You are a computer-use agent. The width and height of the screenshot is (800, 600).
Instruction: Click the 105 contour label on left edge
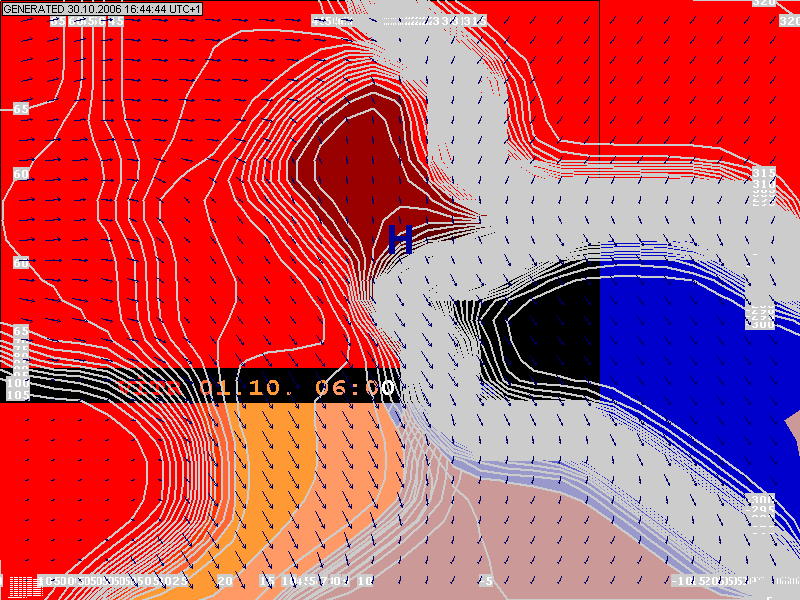point(19,395)
